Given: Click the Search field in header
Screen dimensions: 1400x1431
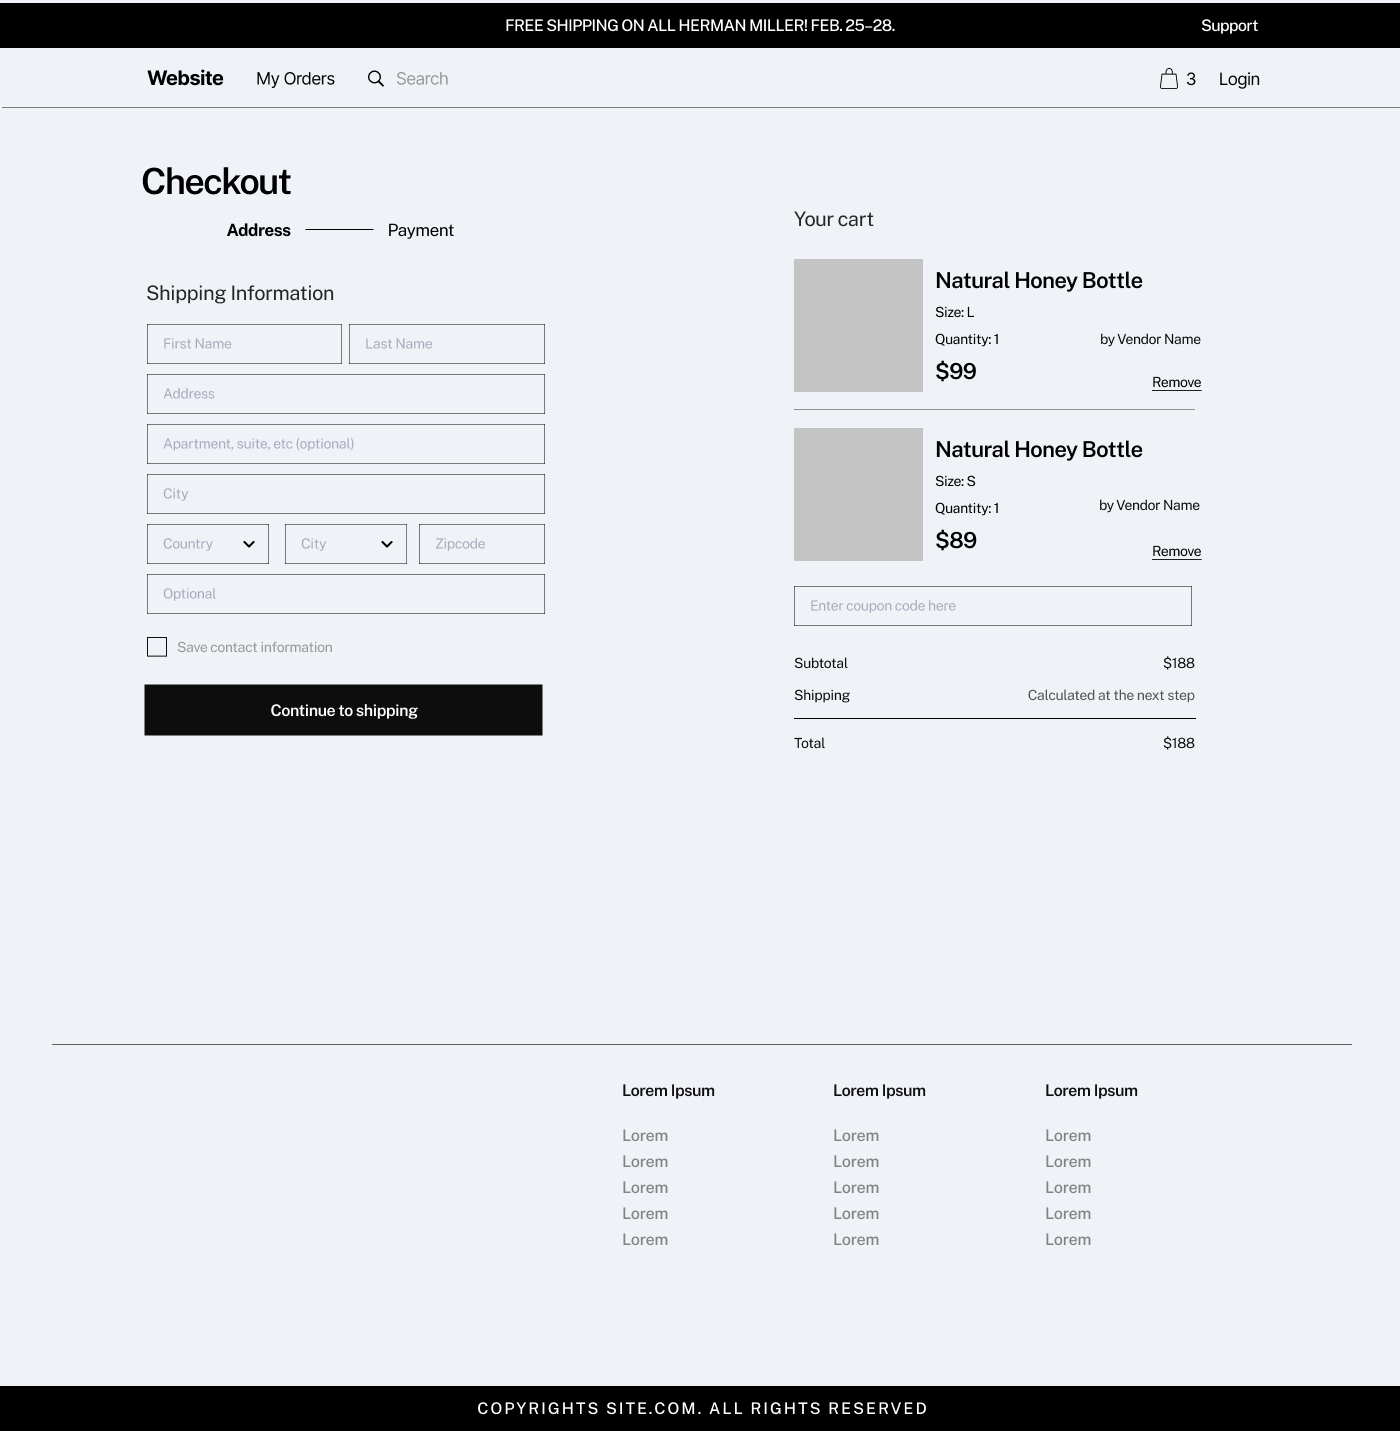Looking at the screenshot, I should (x=422, y=79).
